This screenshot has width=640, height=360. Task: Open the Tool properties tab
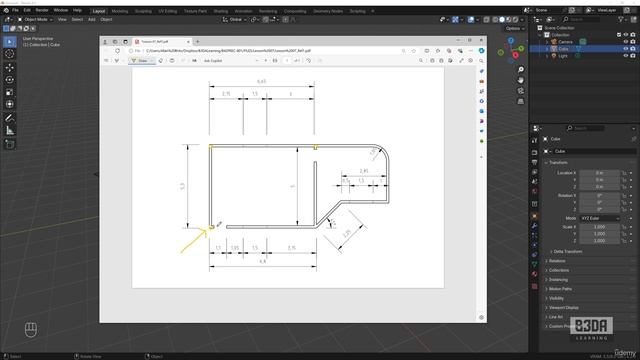click(535, 141)
